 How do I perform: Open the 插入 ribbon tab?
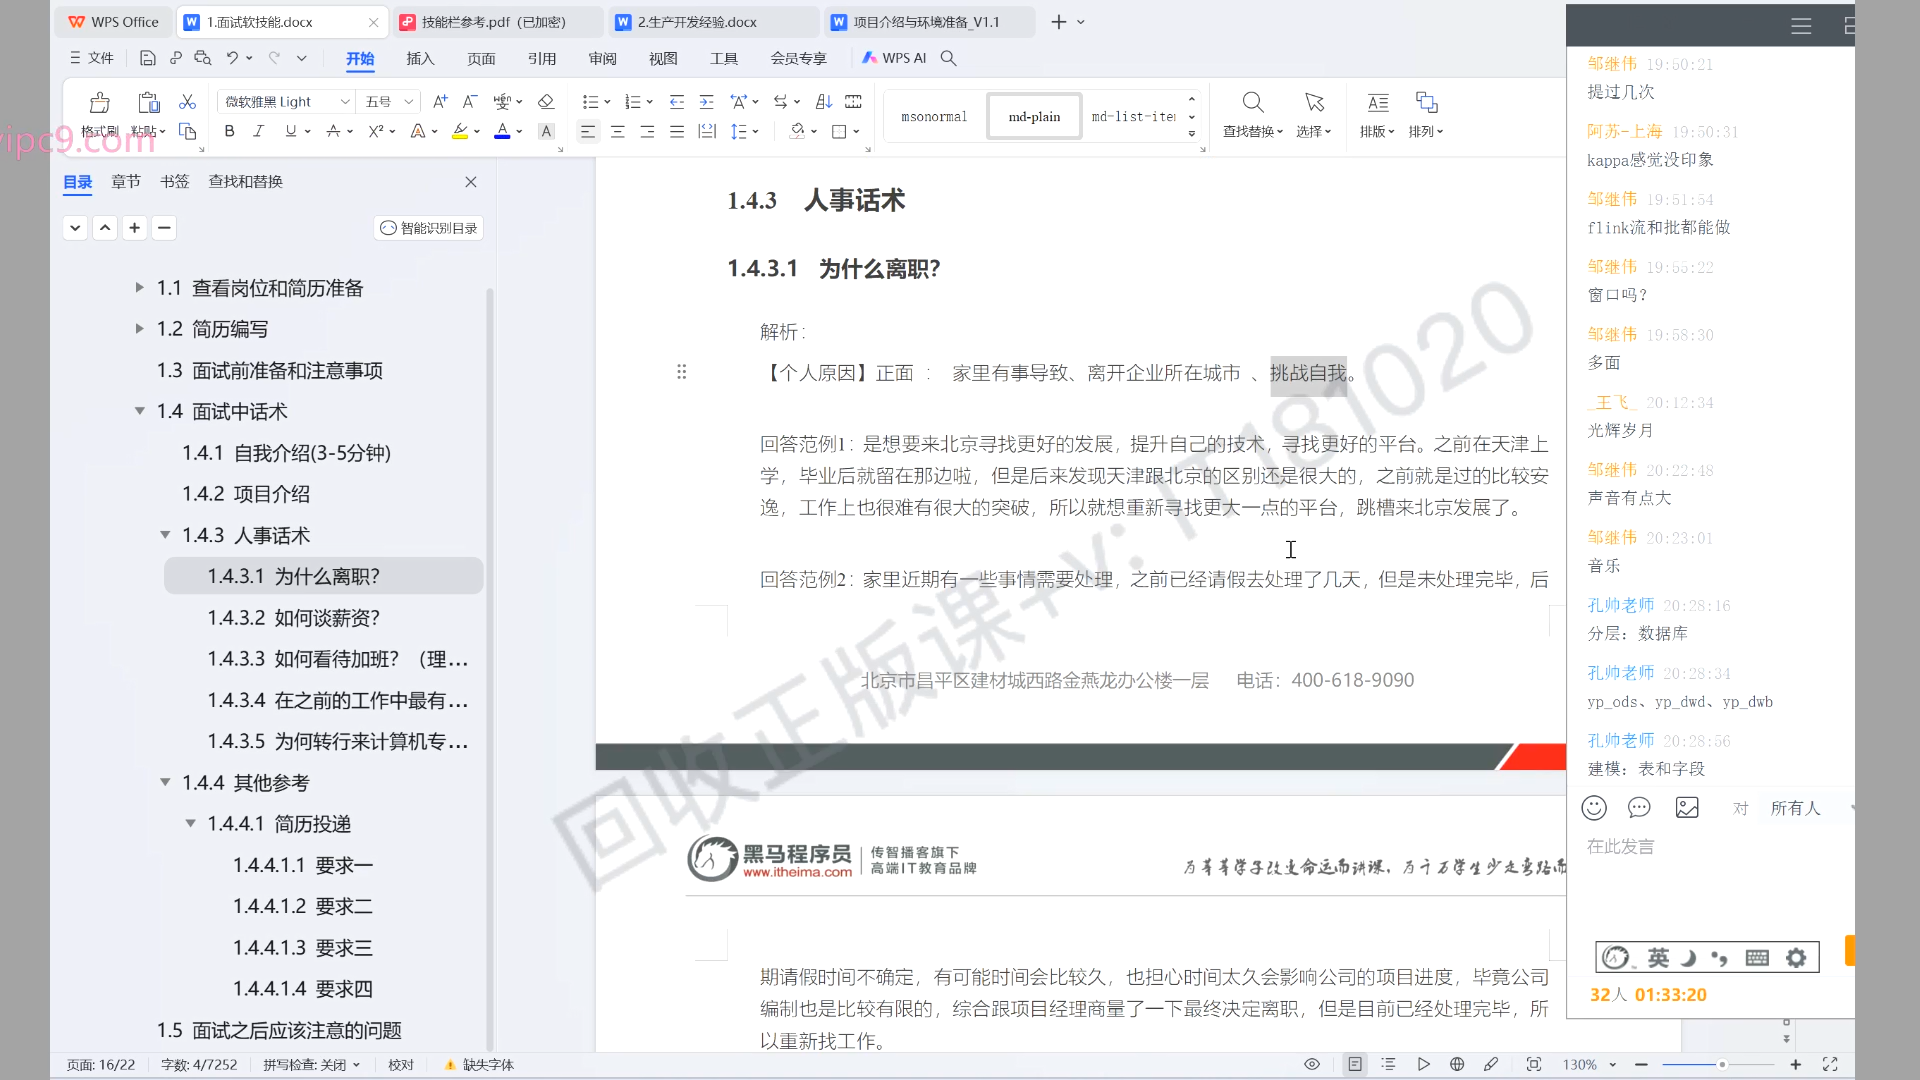pos(420,58)
